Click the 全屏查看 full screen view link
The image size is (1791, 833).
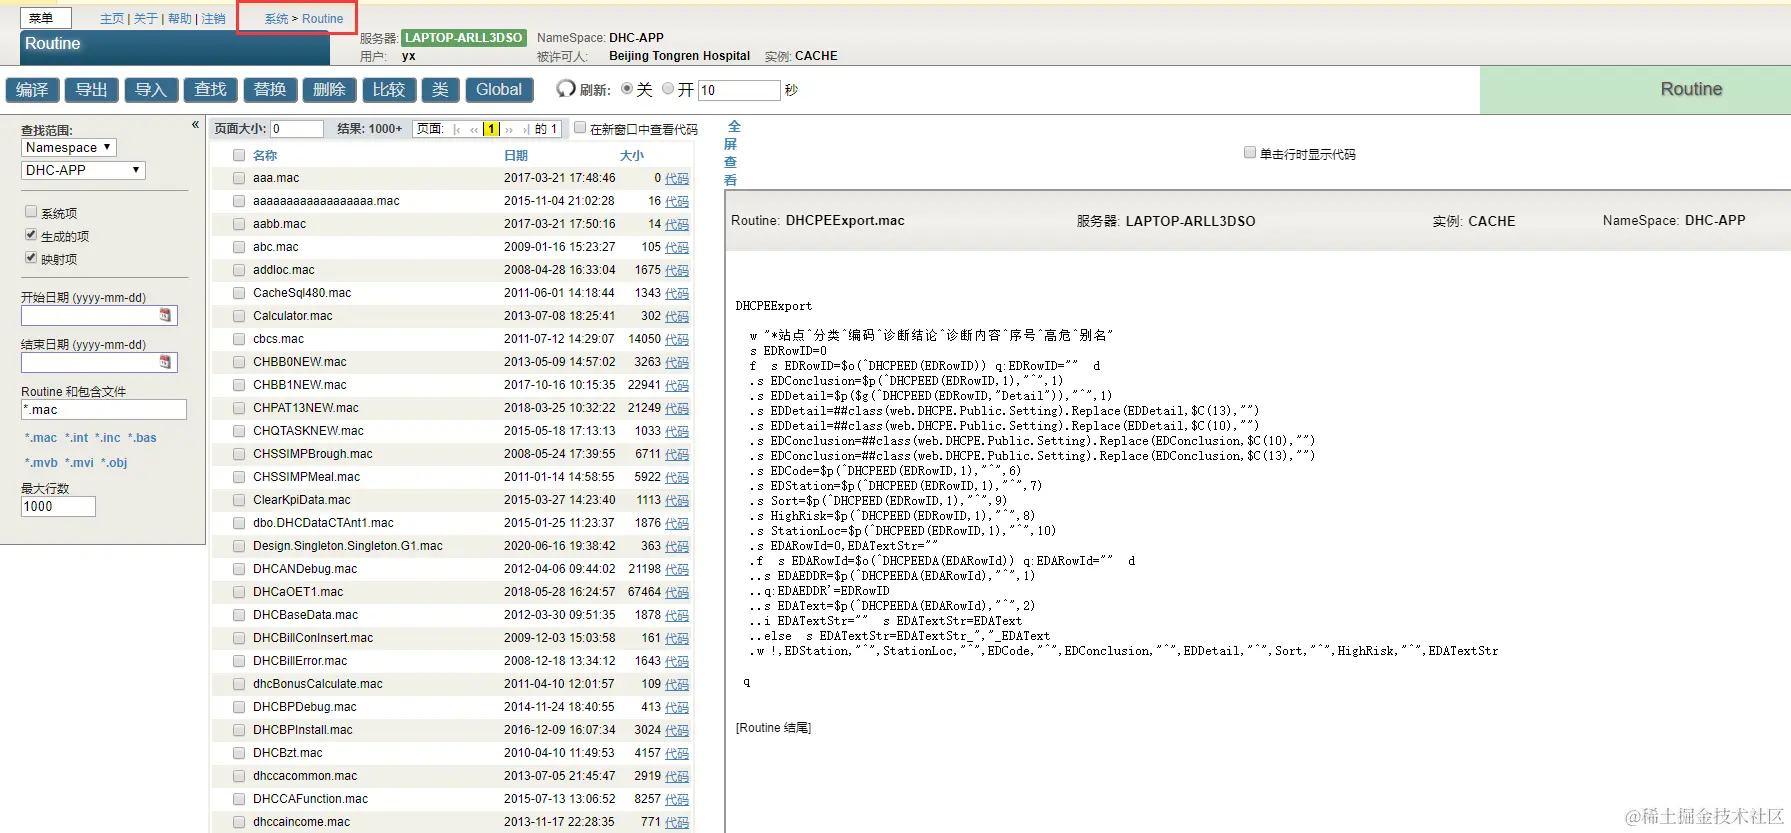(732, 153)
